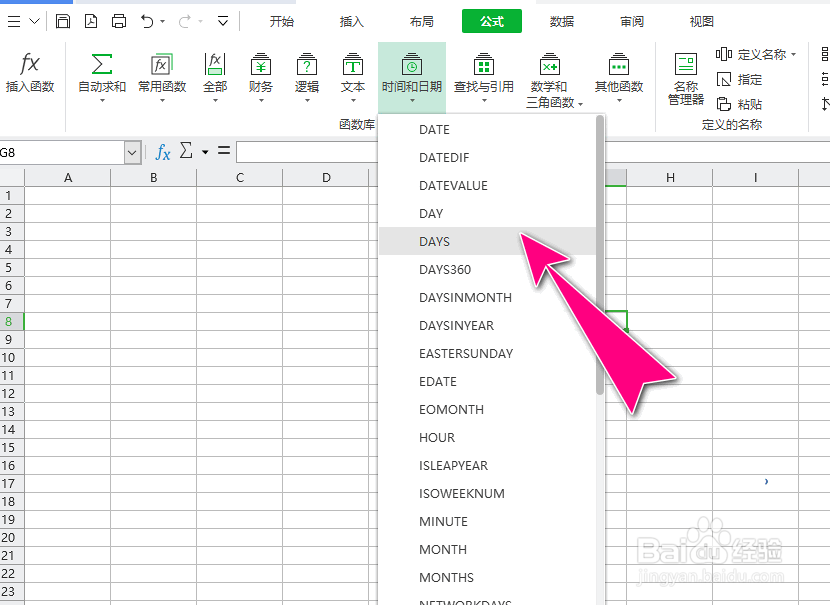Expand the formula bar sigma dropdown arrow
The image size is (830, 605).
point(205,152)
